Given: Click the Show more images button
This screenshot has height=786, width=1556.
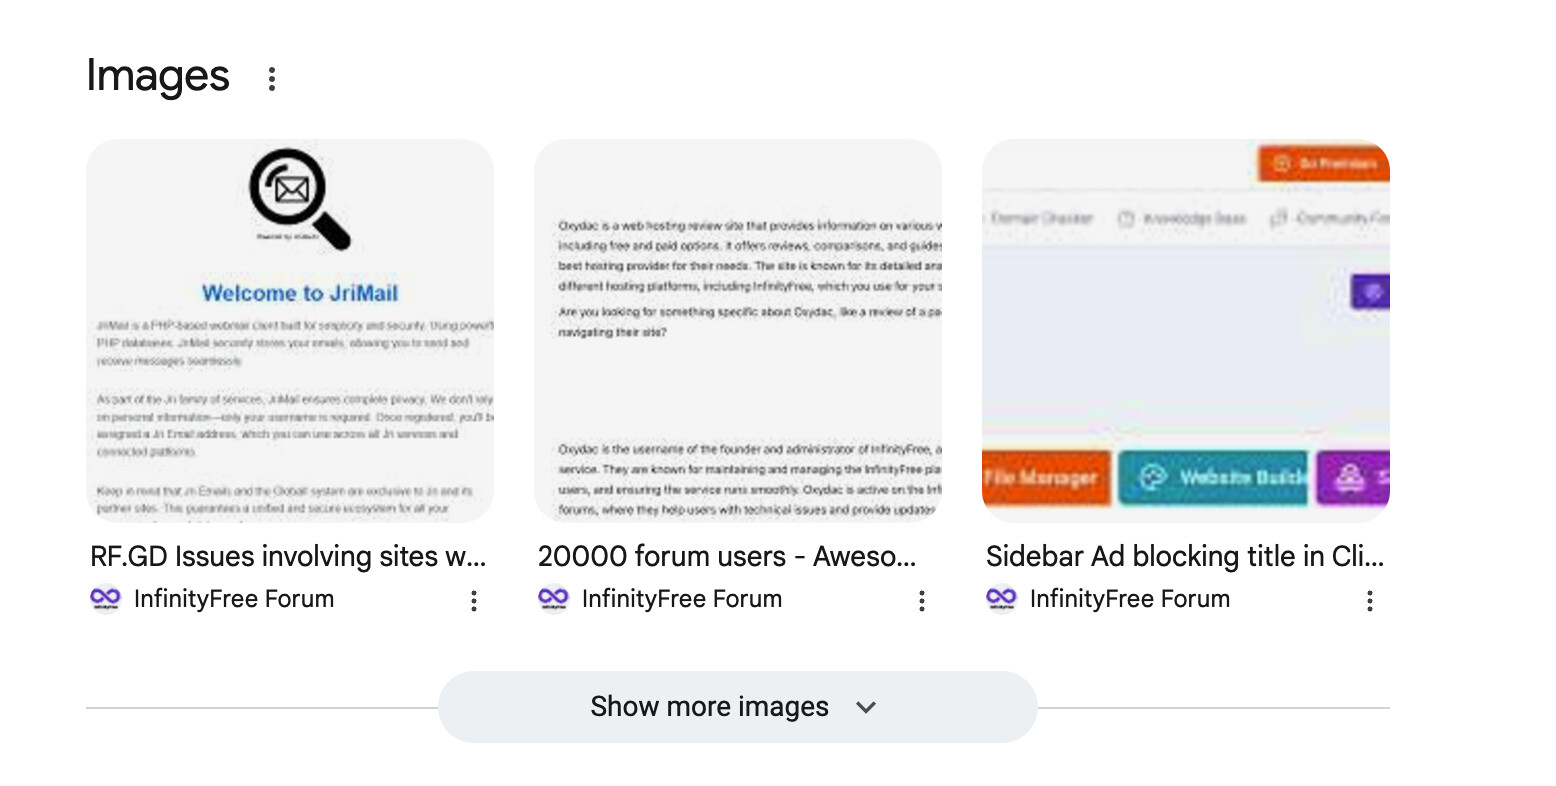Looking at the screenshot, I should 710,707.
